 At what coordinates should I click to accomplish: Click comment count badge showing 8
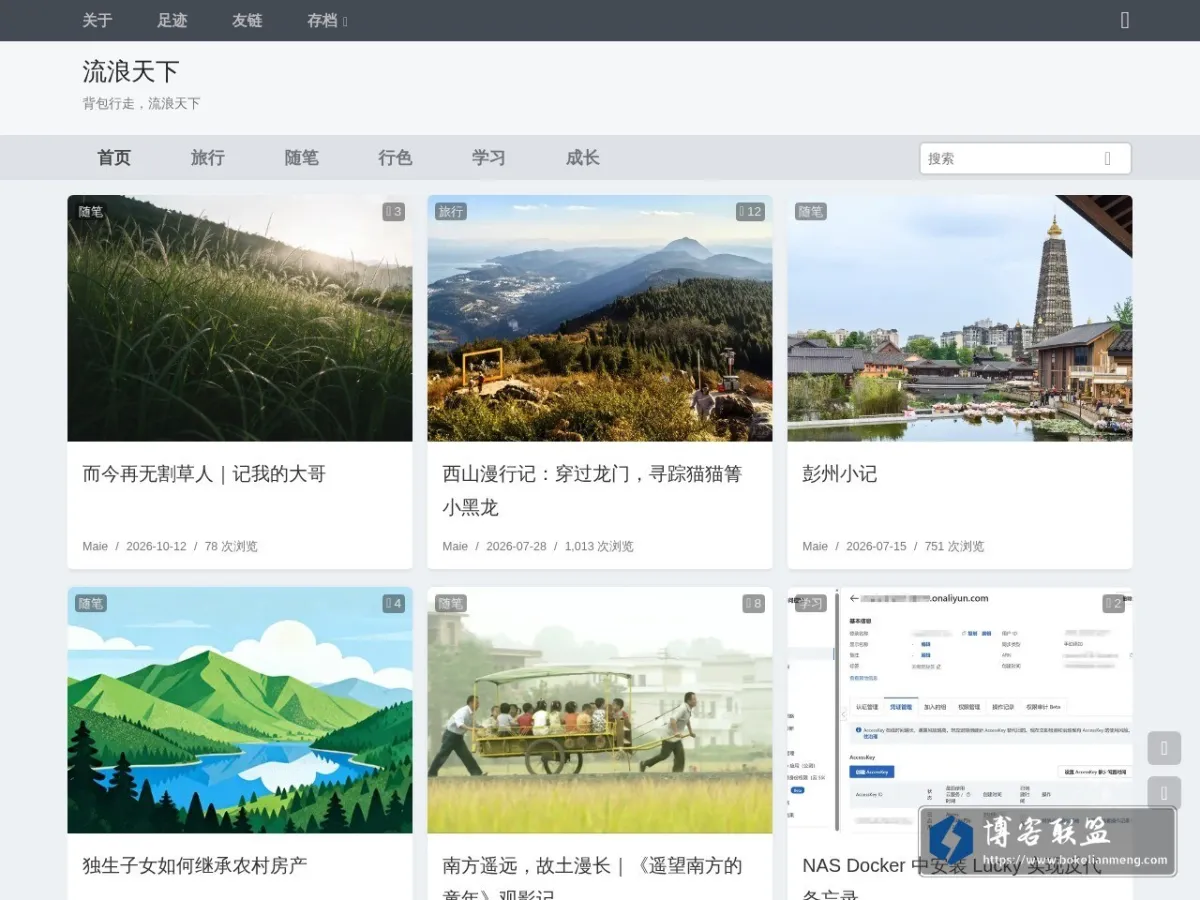(x=753, y=604)
